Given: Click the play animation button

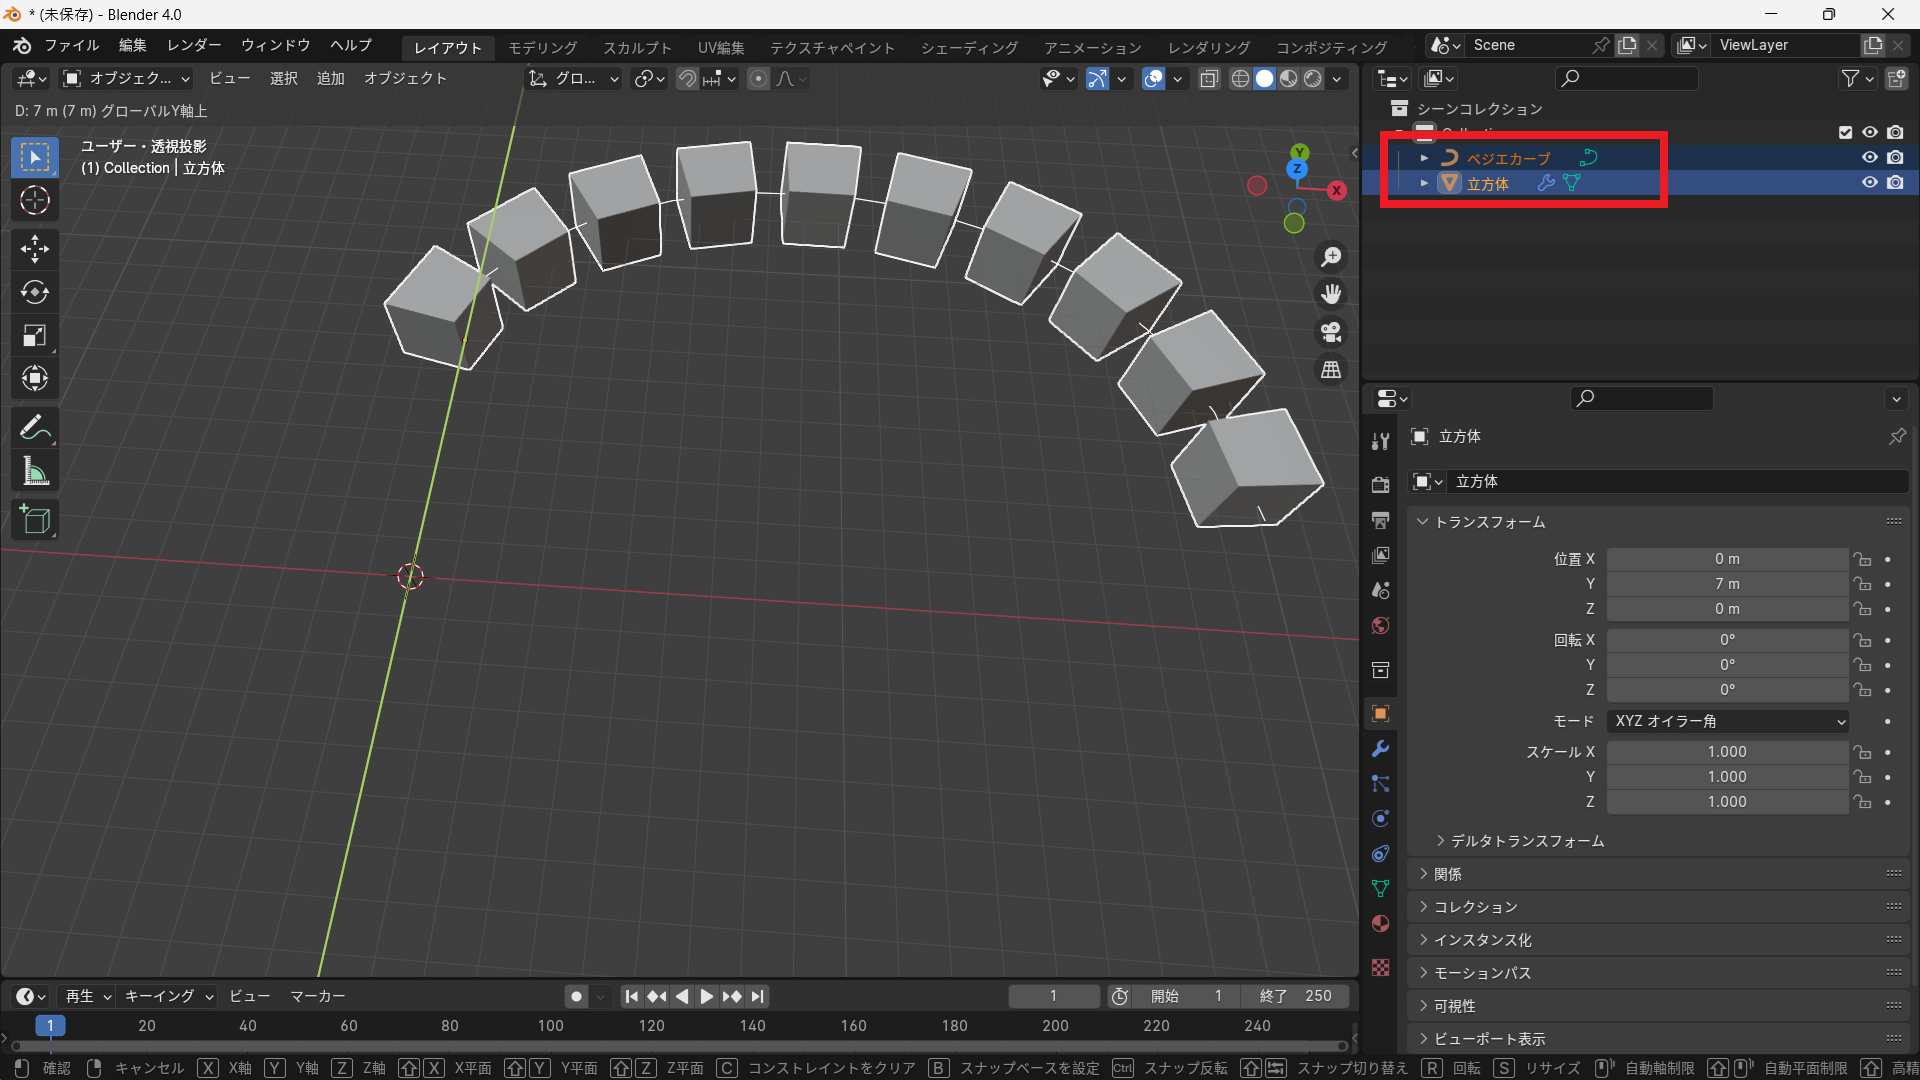Looking at the screenshot, I should (x=707, y=996).
